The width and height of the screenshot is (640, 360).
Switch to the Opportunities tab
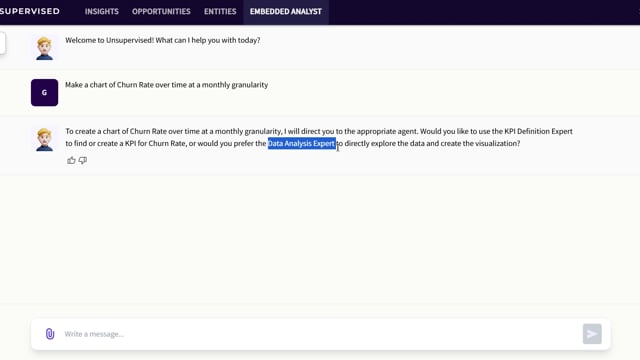161,11
